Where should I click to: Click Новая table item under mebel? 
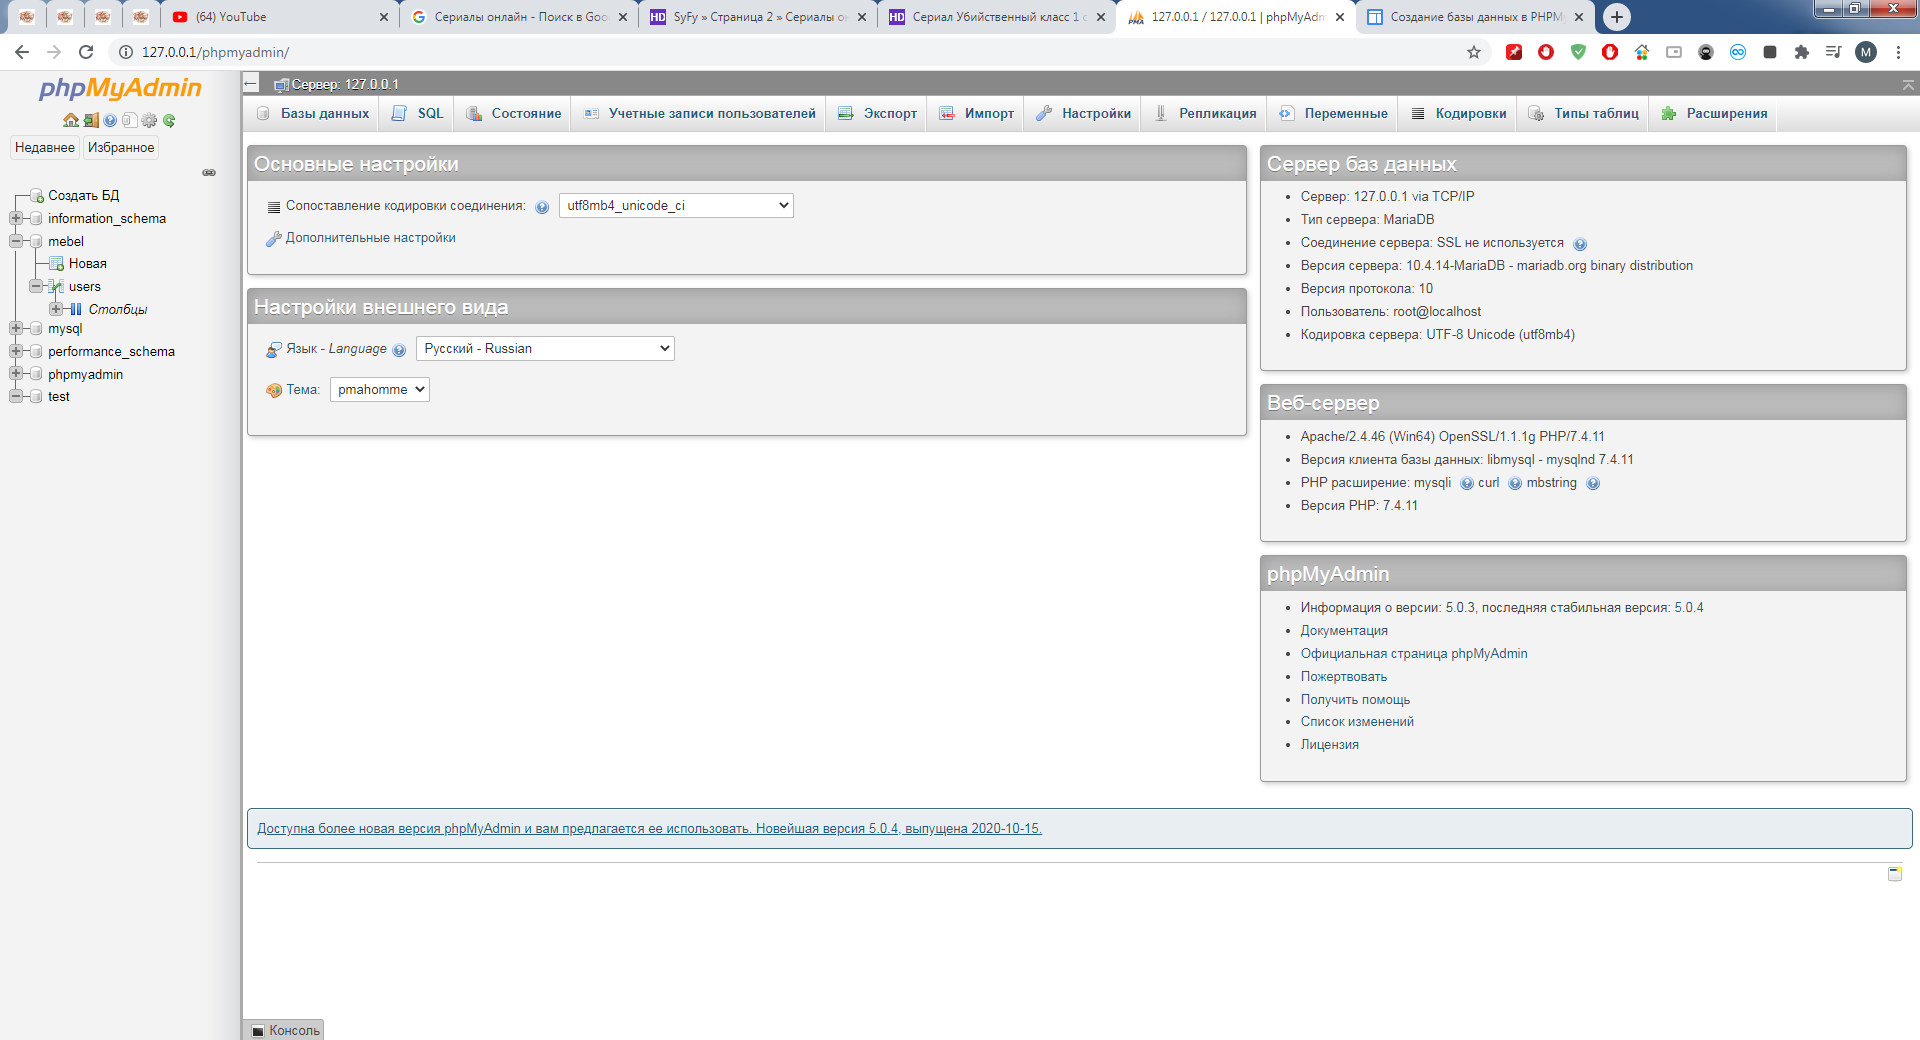click(88, 264)
